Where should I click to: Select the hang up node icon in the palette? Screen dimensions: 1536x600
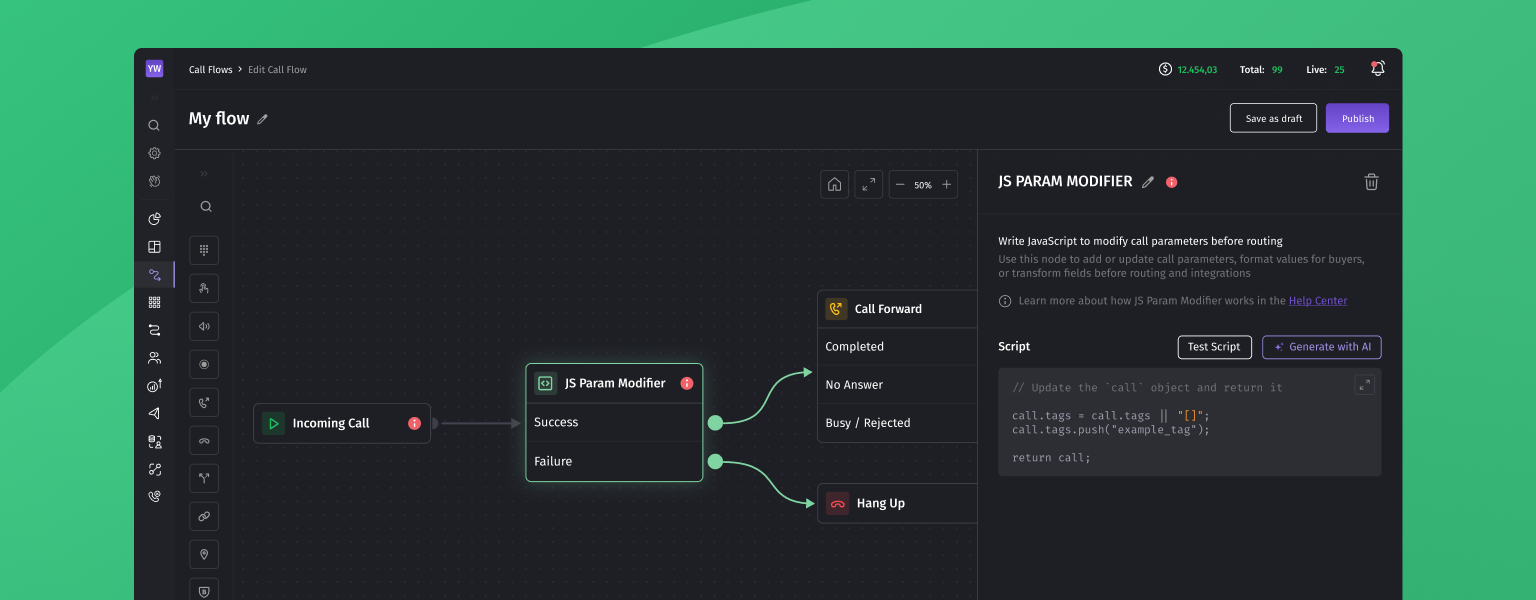click(x=204, y=441)
